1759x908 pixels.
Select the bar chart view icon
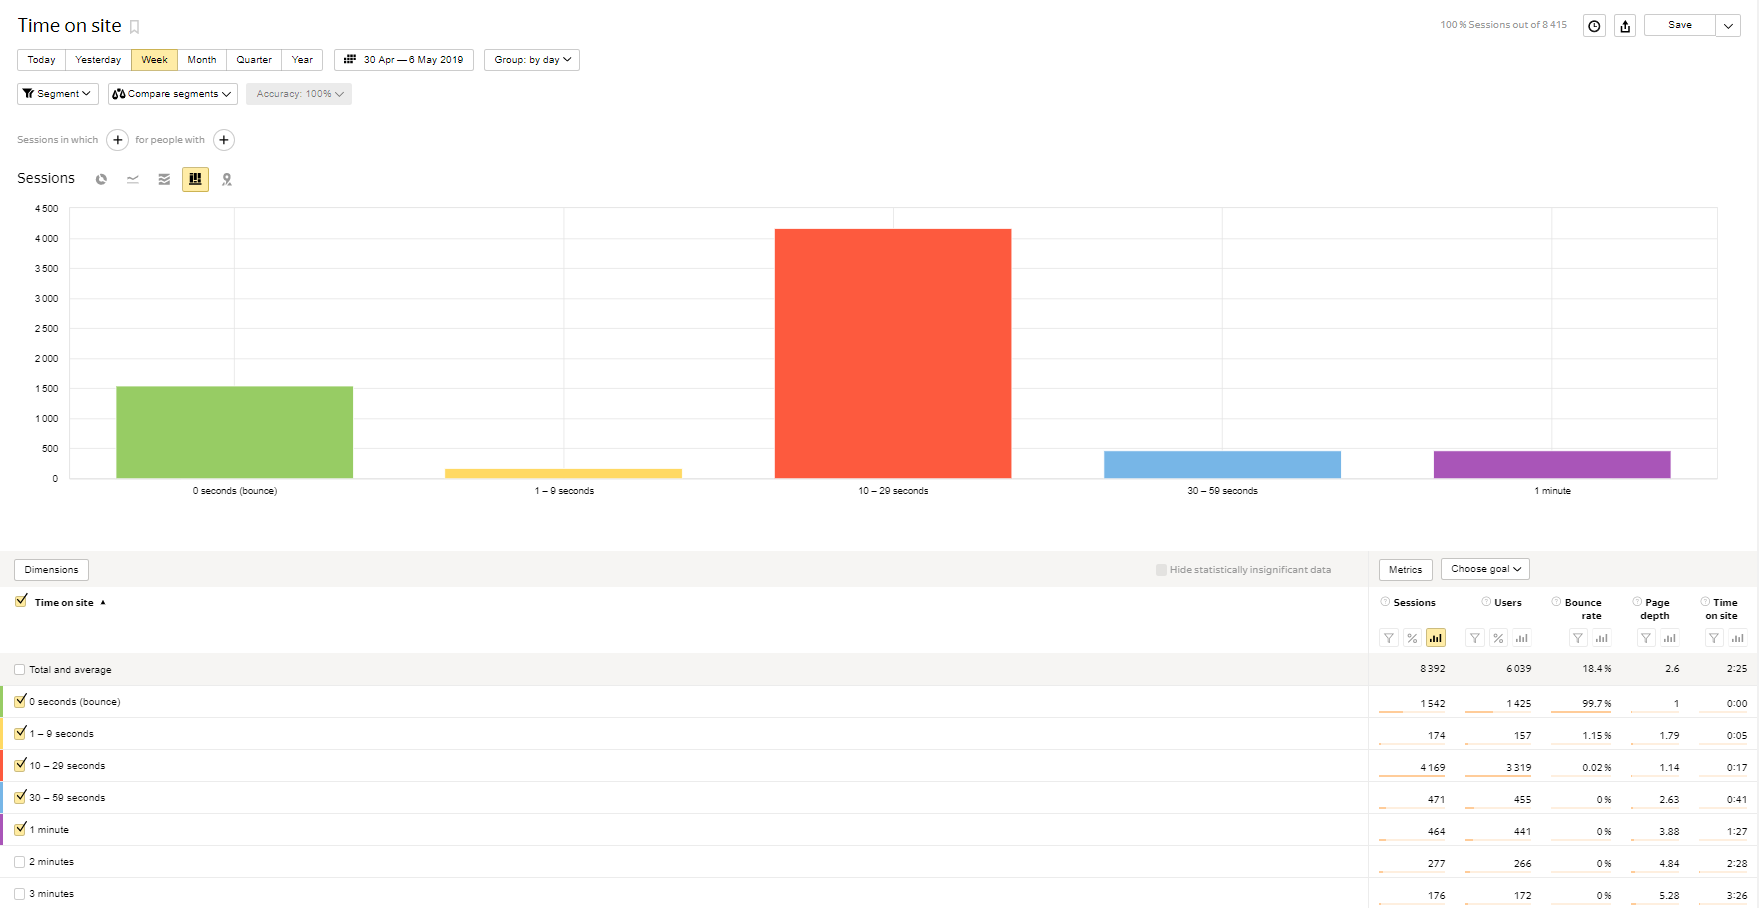click(195, 179)
